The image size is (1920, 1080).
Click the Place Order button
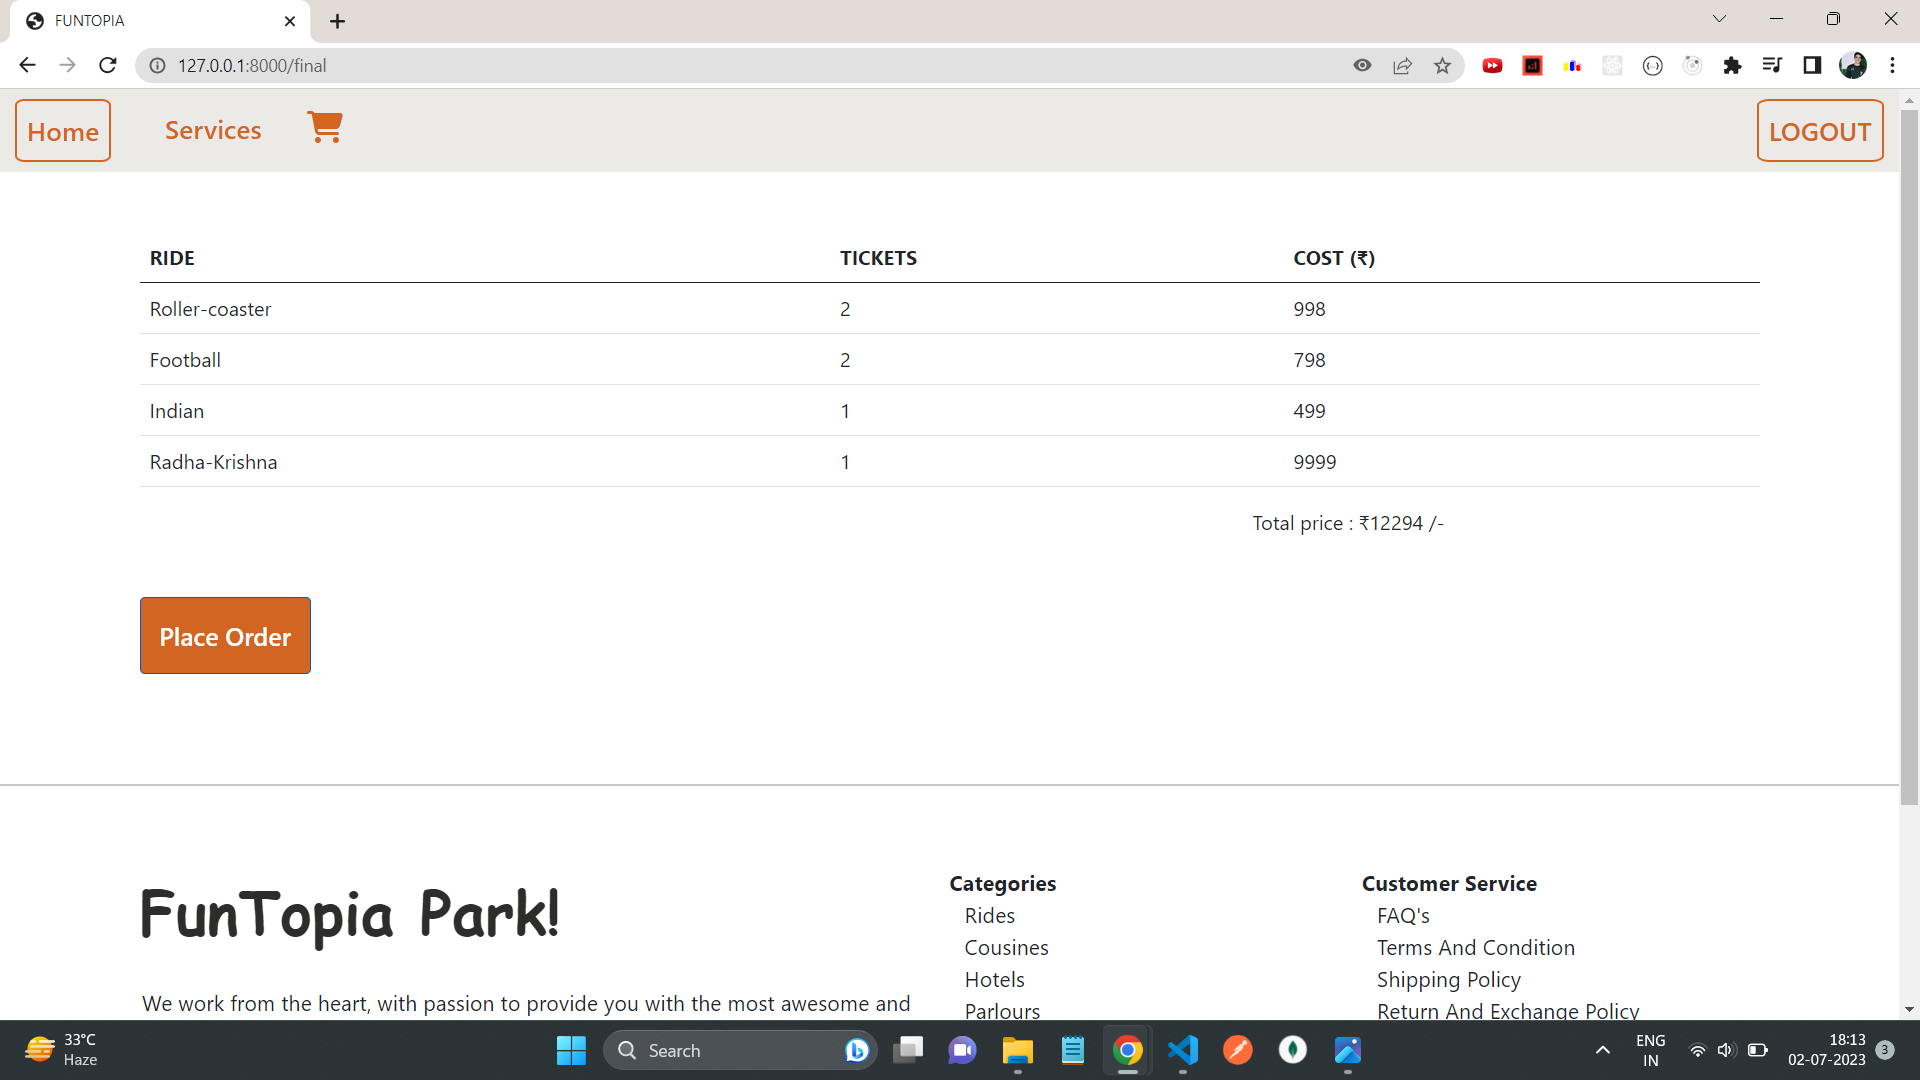coord(225,635)
